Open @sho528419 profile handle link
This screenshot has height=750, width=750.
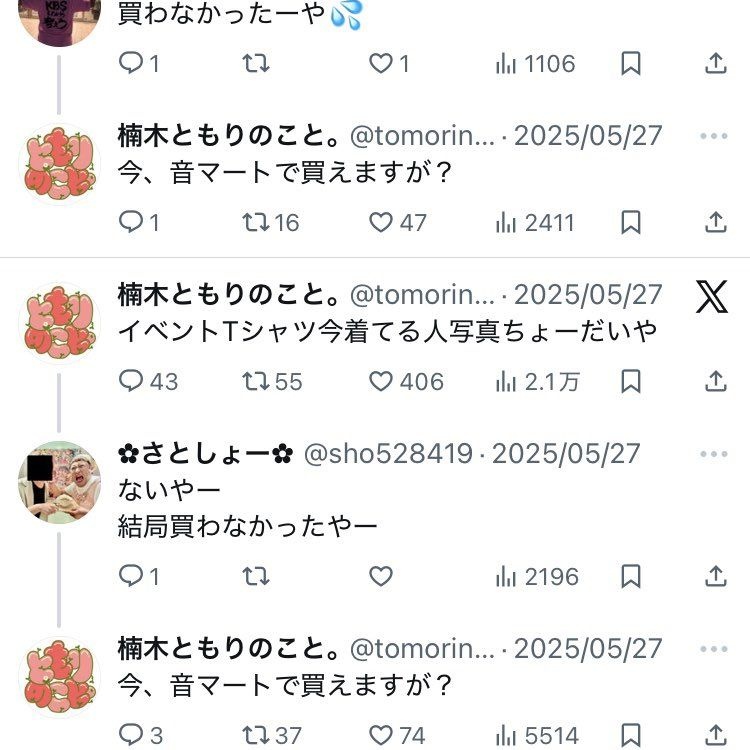coord(387,454)
